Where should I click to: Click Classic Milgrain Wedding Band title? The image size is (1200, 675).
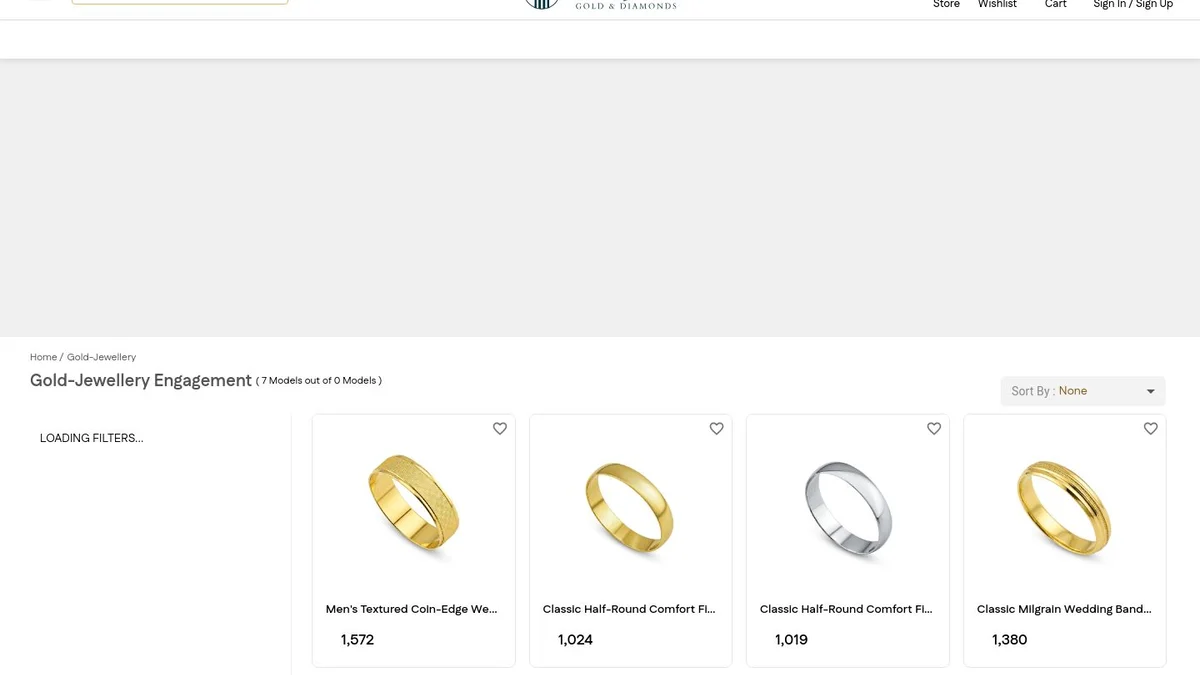coord(1064,609)
